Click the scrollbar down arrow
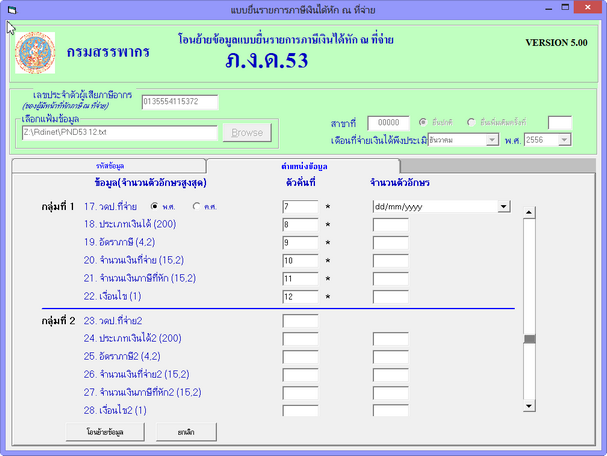 tap(529, 406)
